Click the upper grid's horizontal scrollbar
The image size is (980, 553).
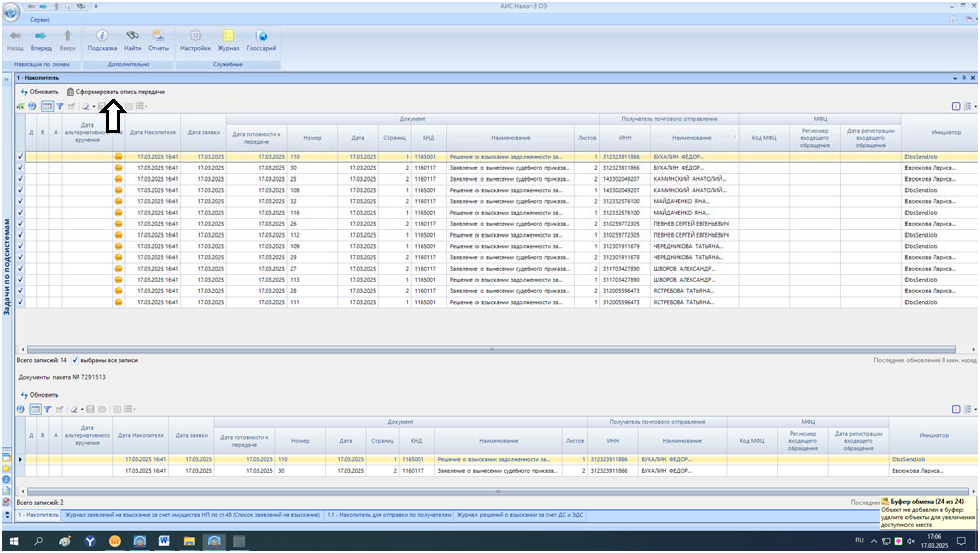490,349
